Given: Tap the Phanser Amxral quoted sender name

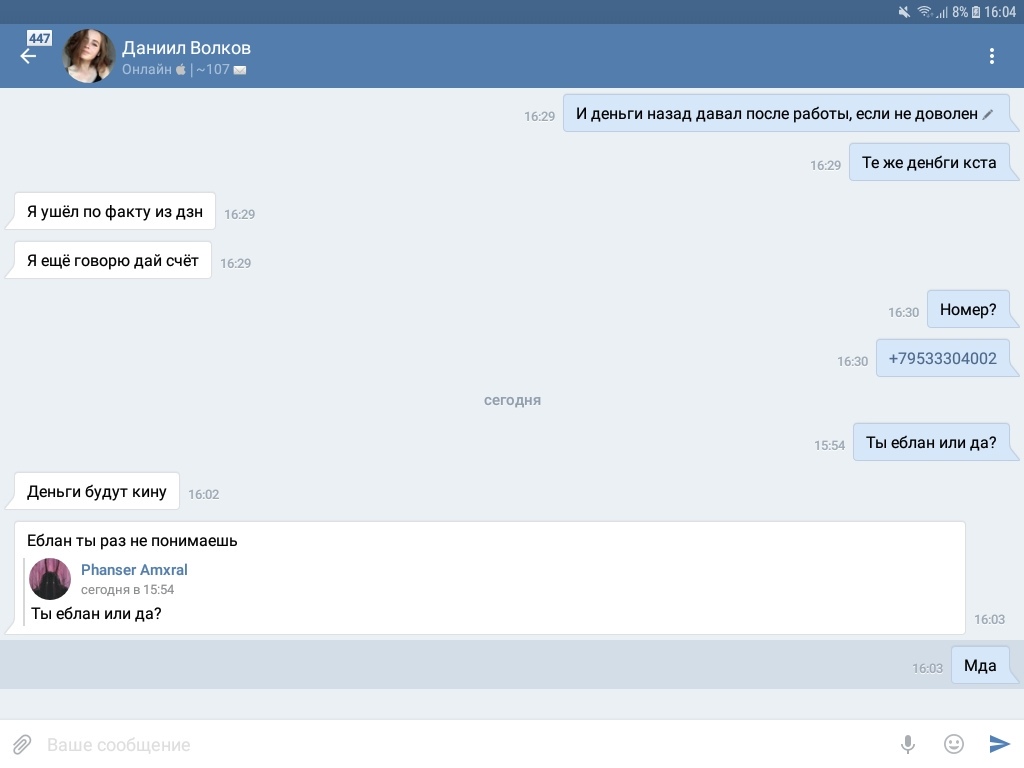Looking at the screenshot, I should [134, 570].
